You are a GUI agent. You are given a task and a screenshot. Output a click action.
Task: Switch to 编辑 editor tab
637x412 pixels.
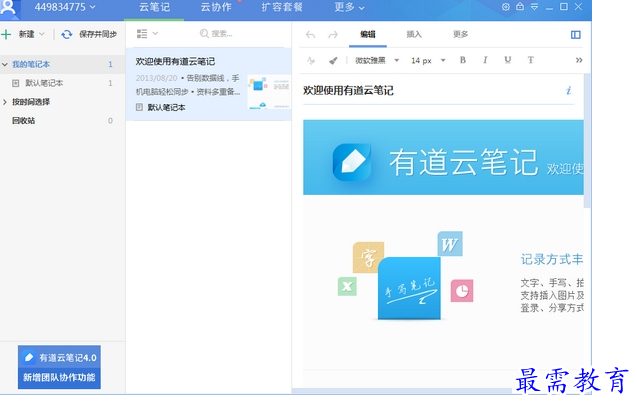pos(368,35)
